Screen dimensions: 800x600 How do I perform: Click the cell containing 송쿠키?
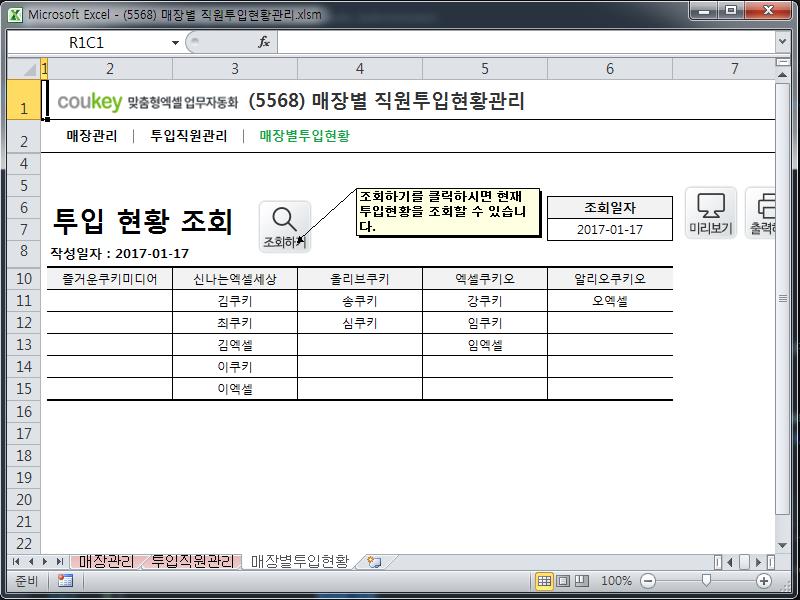[360, 301]
